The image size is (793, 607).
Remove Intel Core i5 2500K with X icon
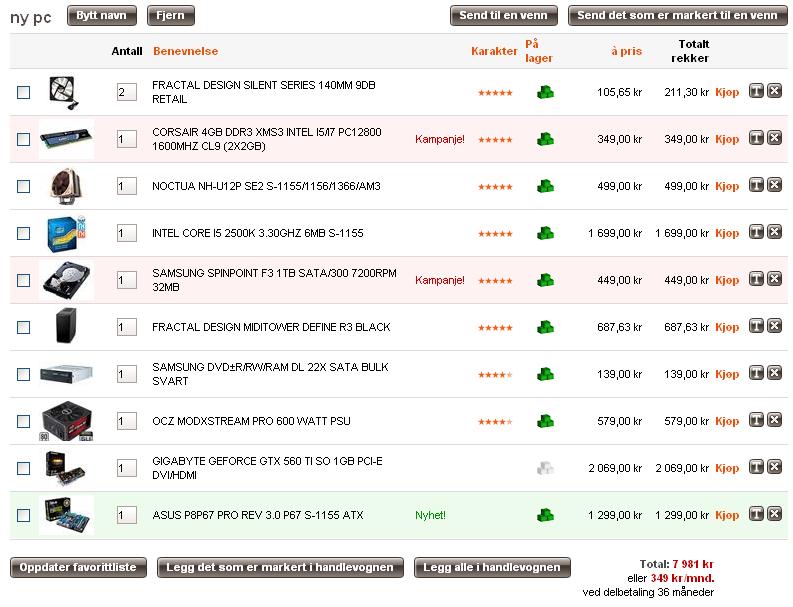click(x=774, y=232)
